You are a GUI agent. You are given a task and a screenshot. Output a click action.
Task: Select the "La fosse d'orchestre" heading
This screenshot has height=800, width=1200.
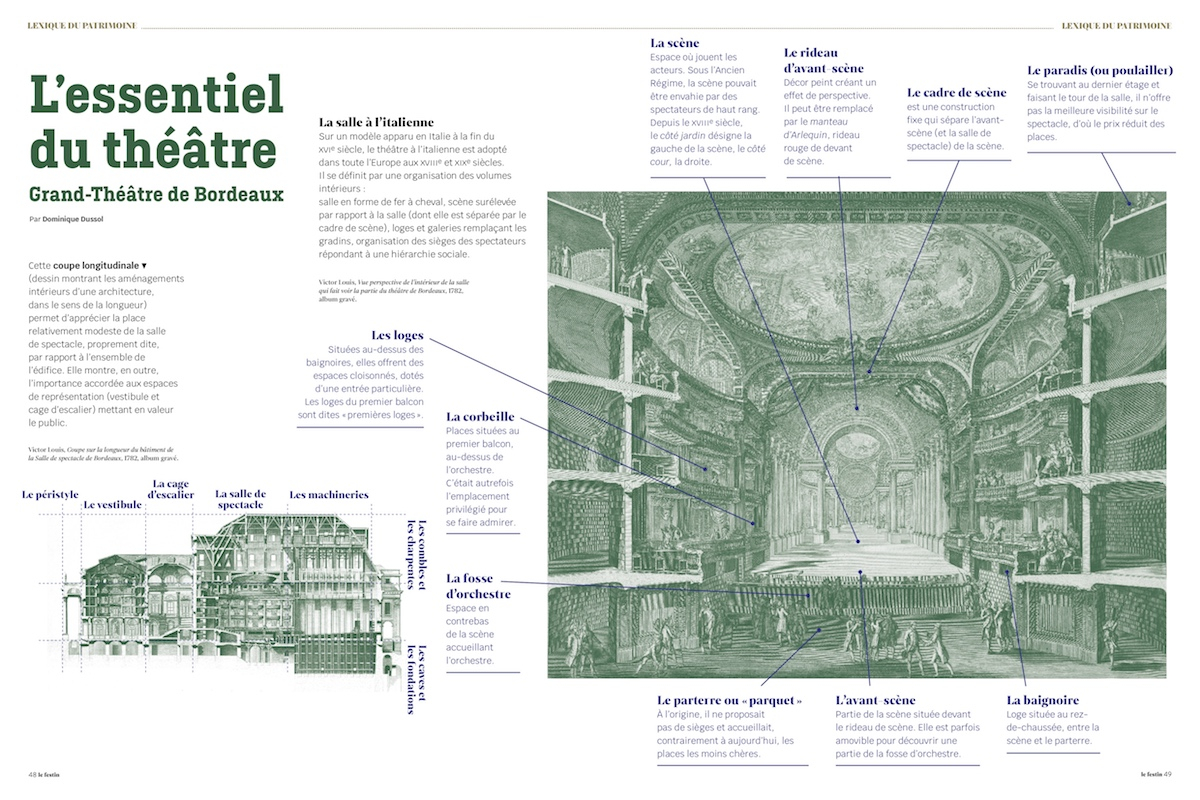tap(479, 586)
